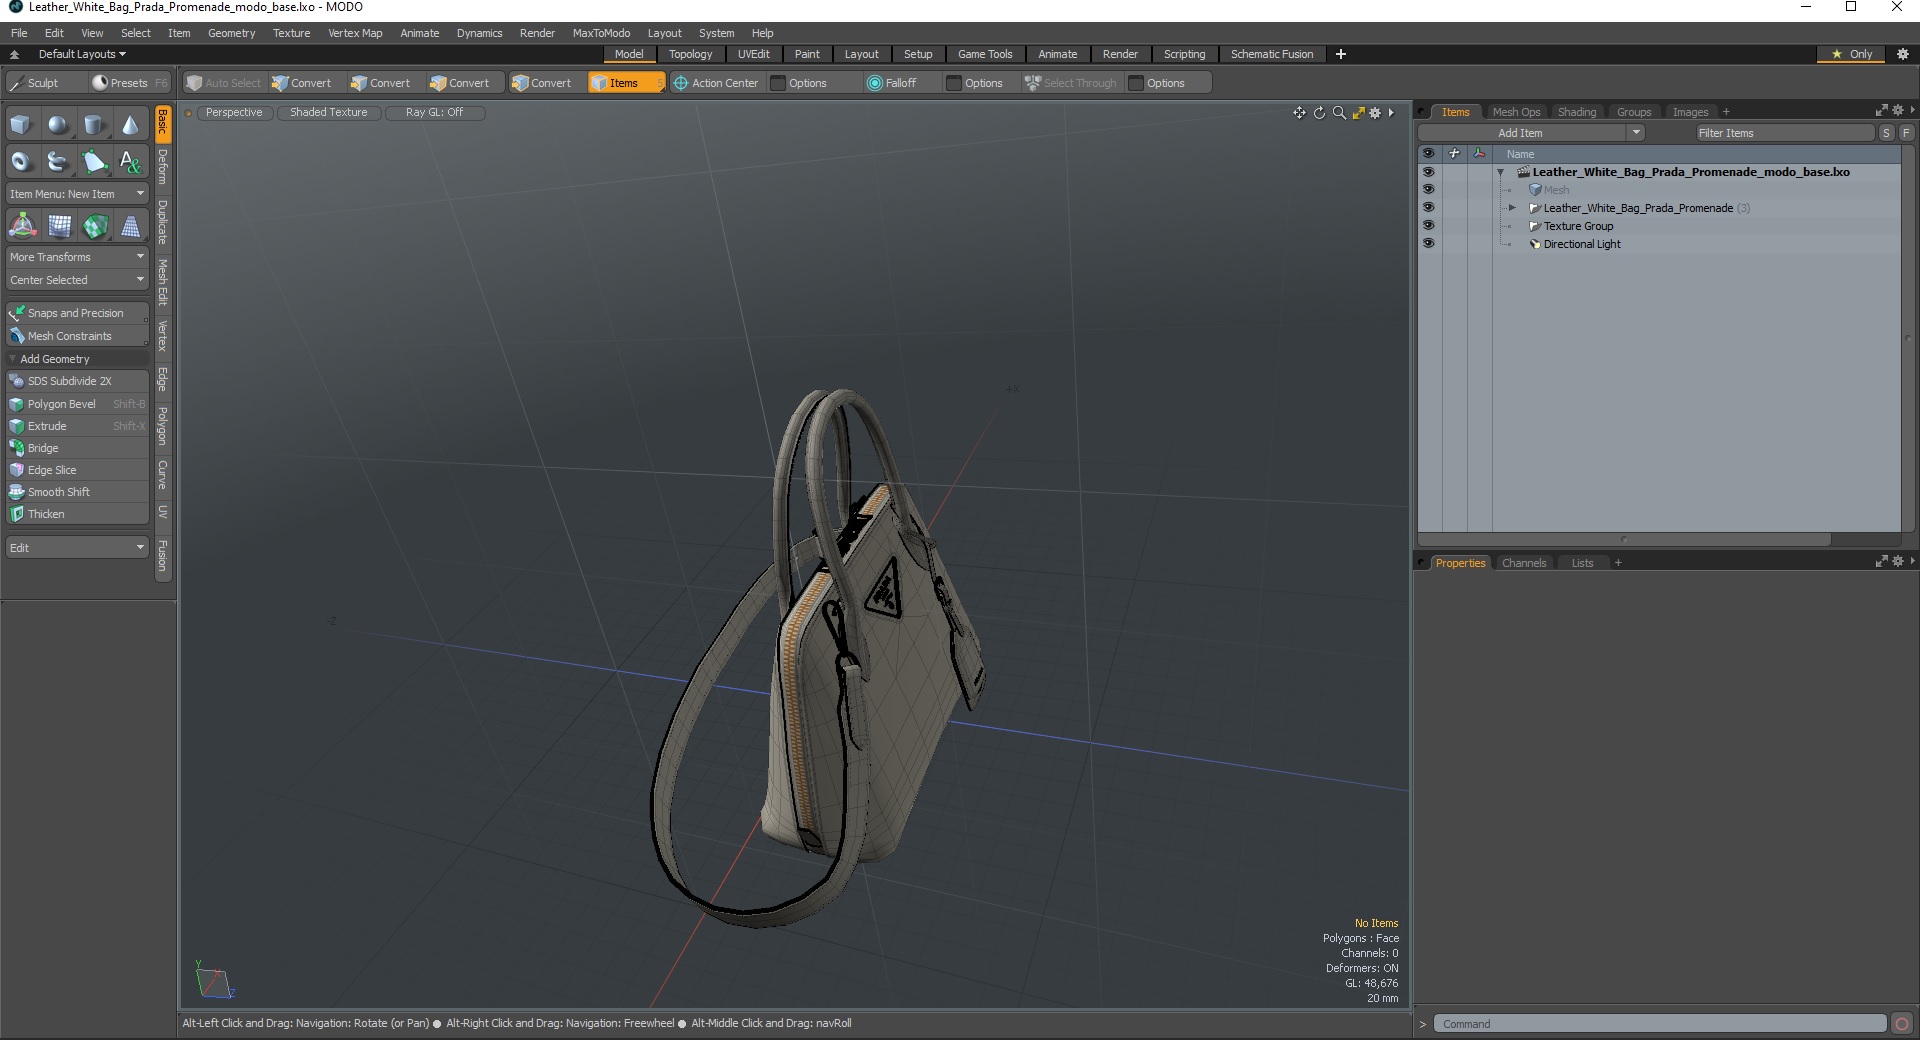Toggle Auto Select mode

[224, 83]
